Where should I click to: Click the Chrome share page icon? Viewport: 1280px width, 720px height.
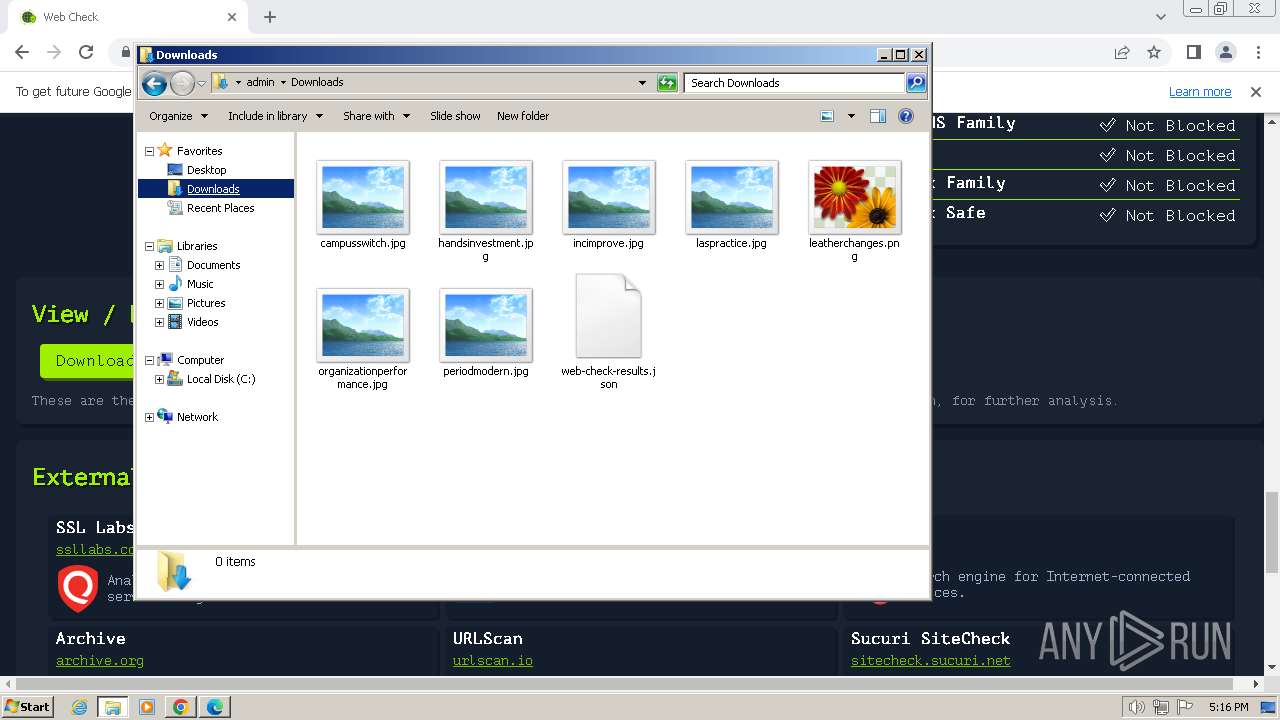click(x=1122, y=52)
